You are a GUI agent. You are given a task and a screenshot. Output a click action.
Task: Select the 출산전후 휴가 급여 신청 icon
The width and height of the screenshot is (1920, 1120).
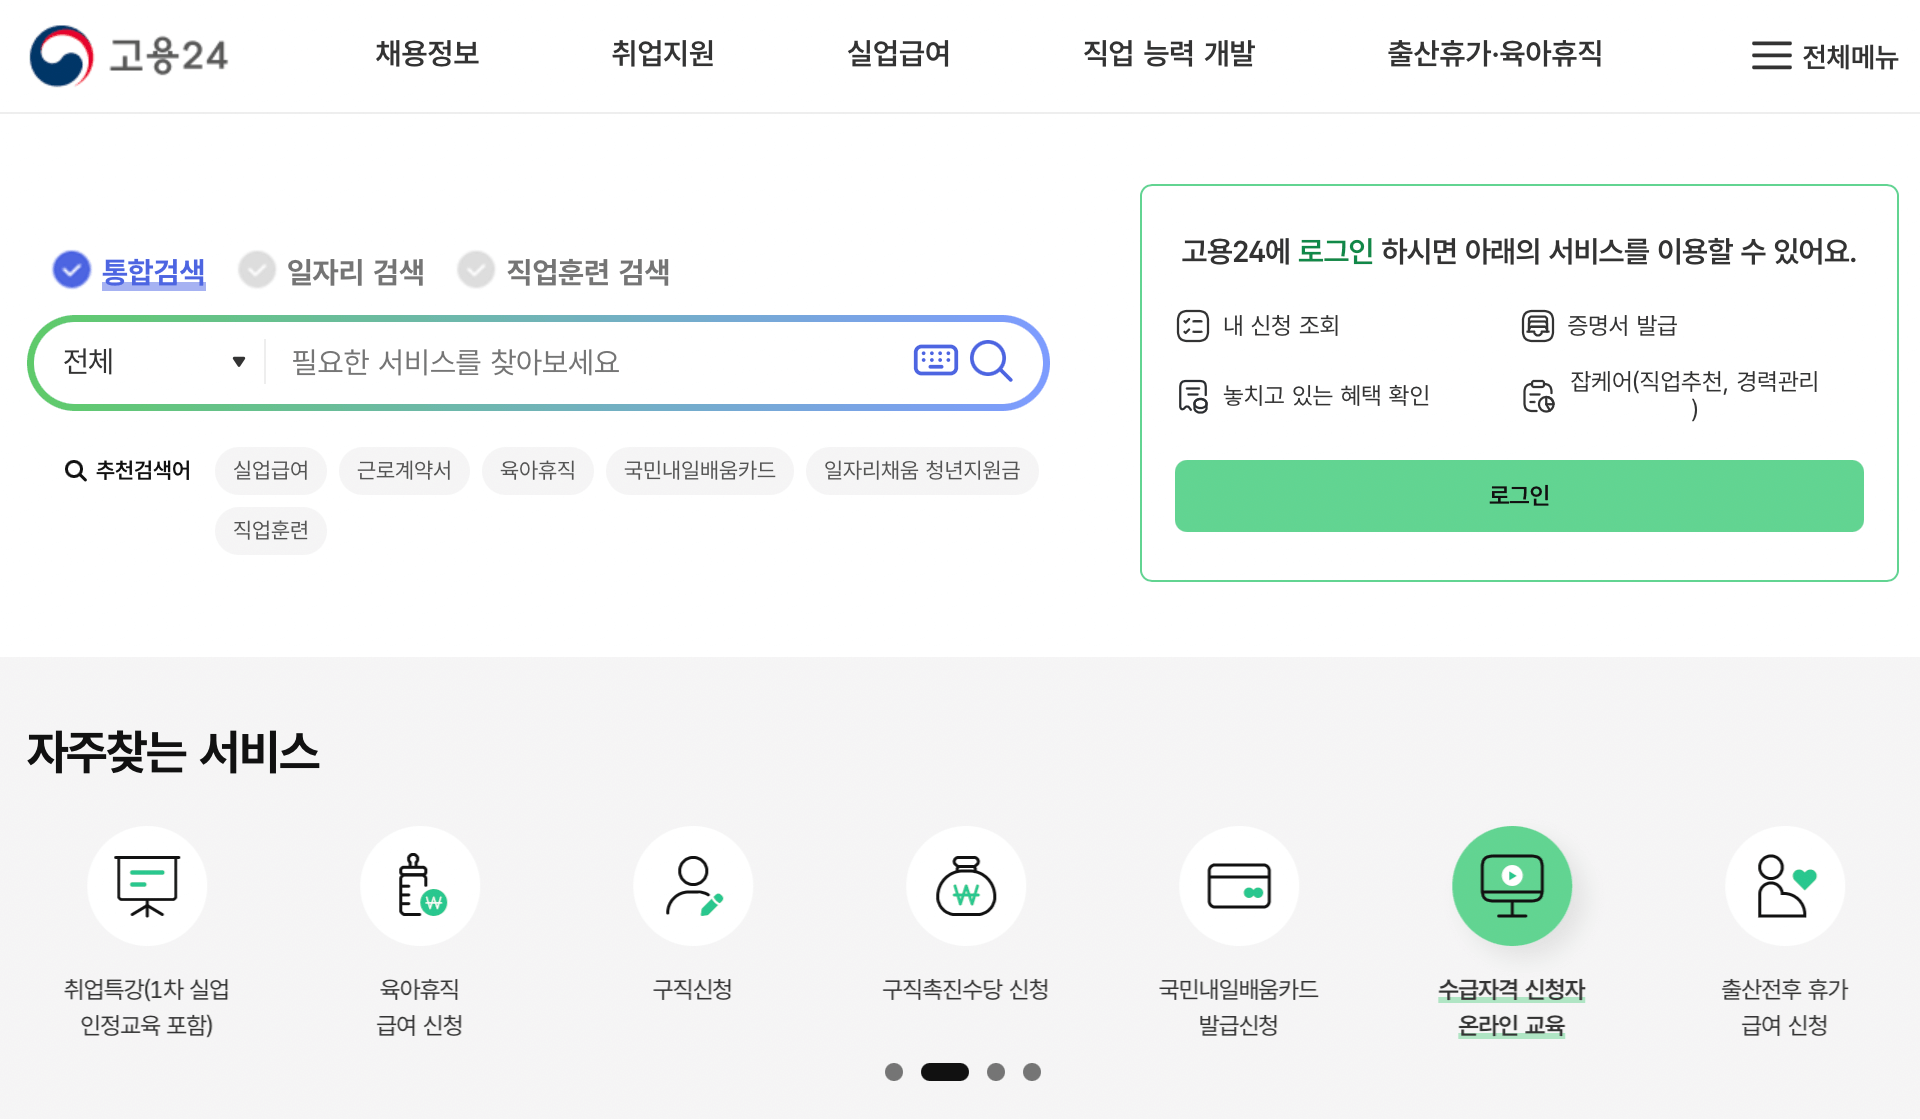(1784, 885)
